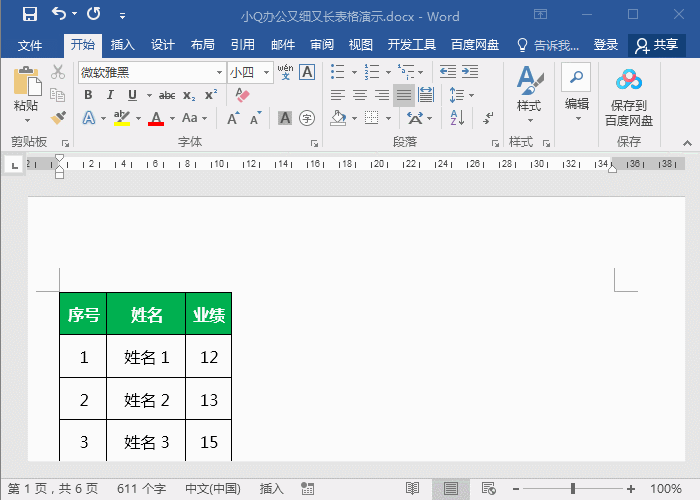Click the Copy icon
Screen dimensions: 700x500
point(58,95)
